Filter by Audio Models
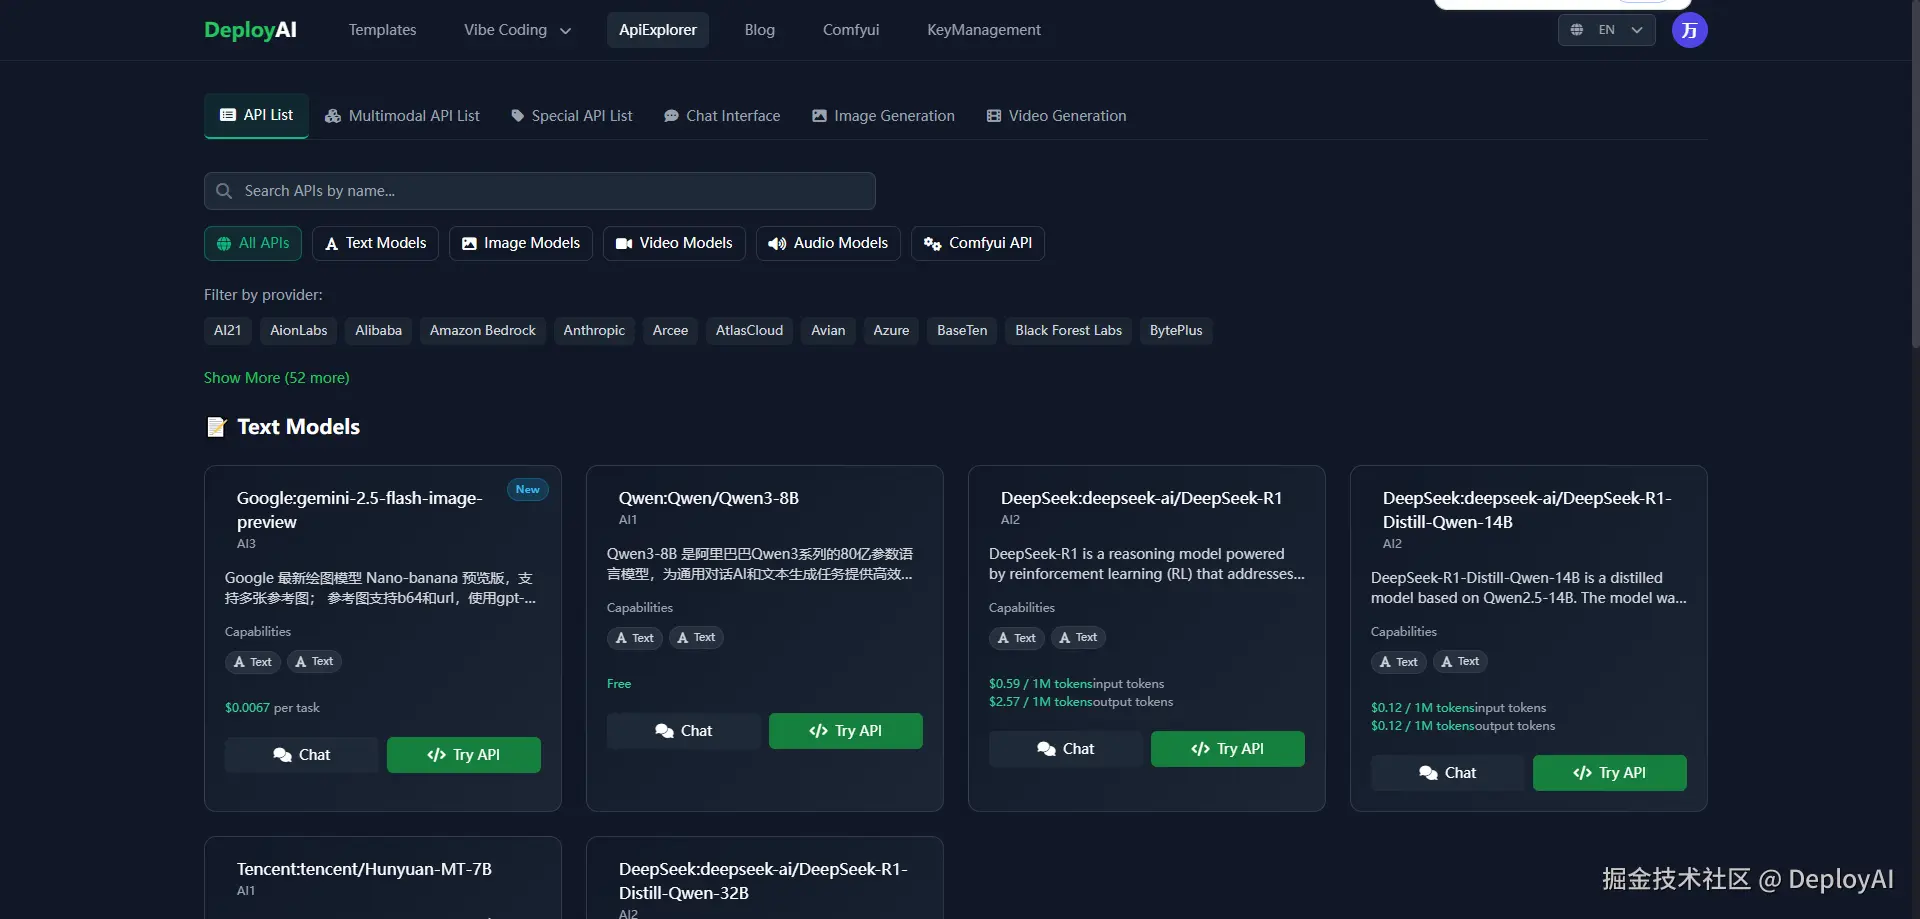1920x919 pixels. (828, 243)
